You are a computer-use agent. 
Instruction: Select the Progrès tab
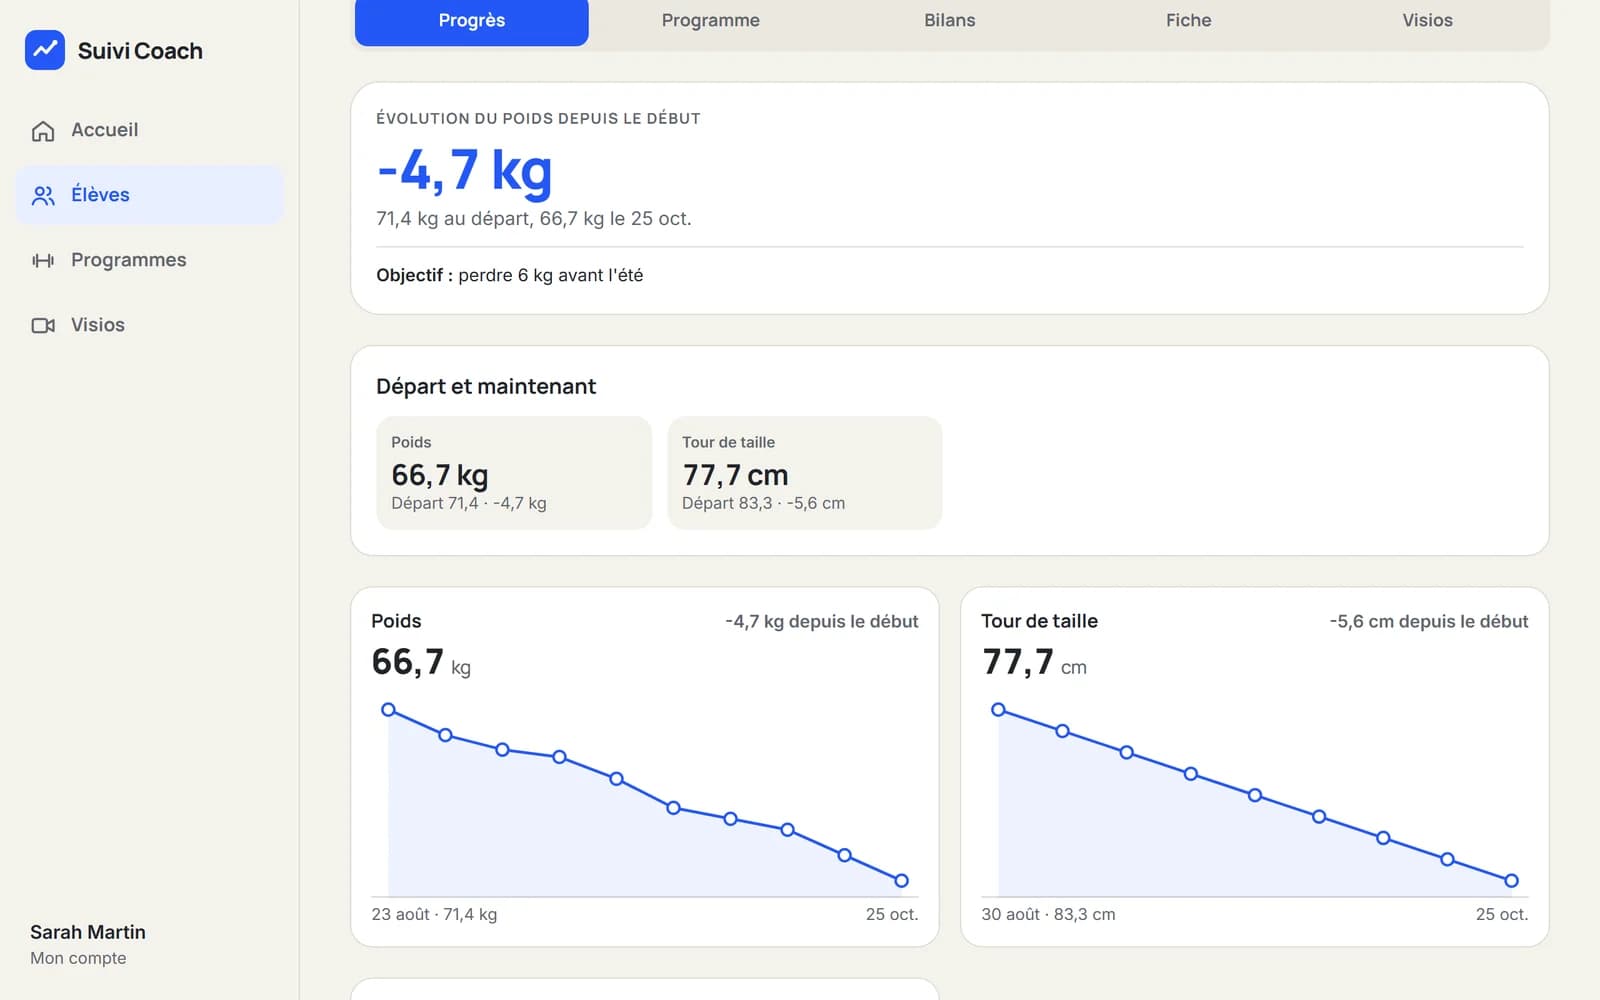click(x=472, y=20)
